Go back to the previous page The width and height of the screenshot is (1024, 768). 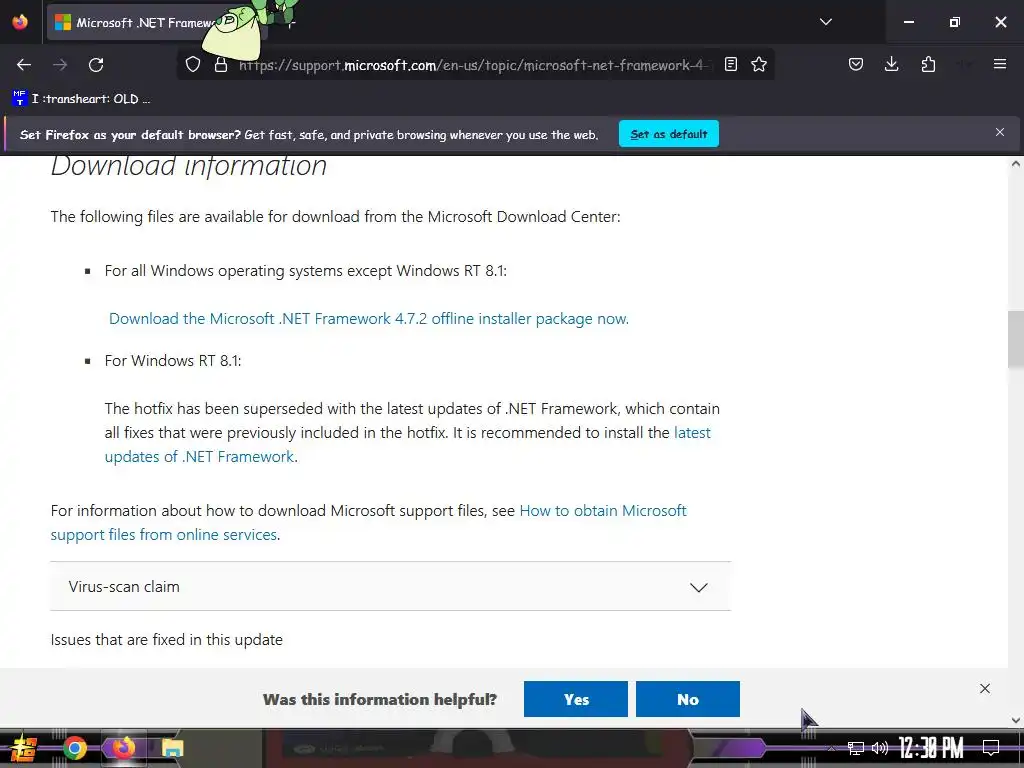(24, 65)
